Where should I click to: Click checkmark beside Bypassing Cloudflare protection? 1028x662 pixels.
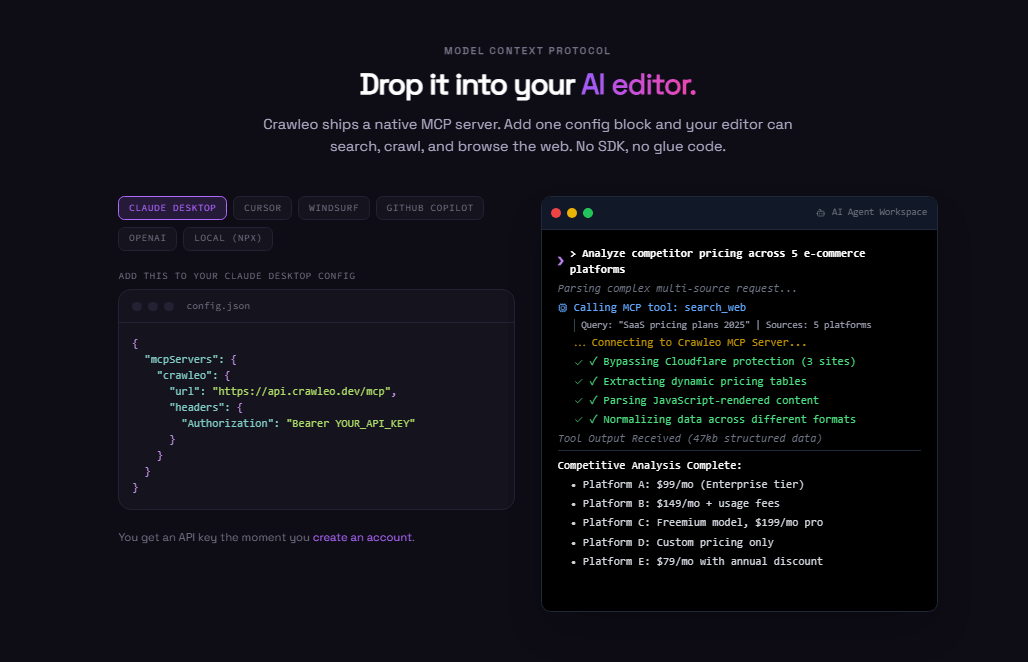pyautogui.click(x=578, y=362)
